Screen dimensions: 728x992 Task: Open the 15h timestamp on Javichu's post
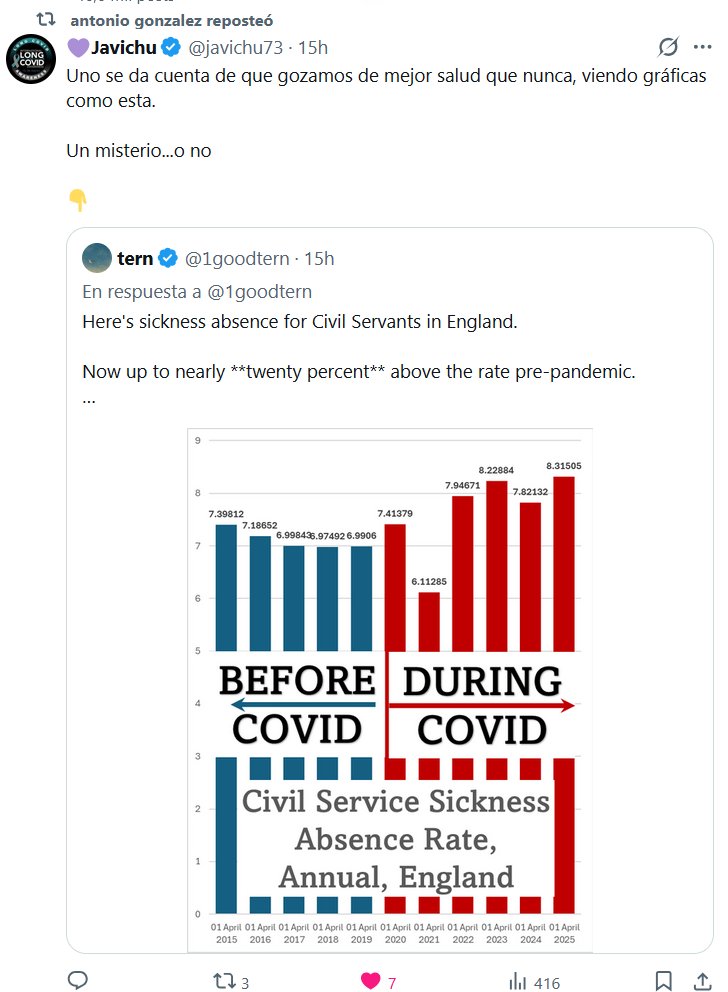click(x=313, y=47)
